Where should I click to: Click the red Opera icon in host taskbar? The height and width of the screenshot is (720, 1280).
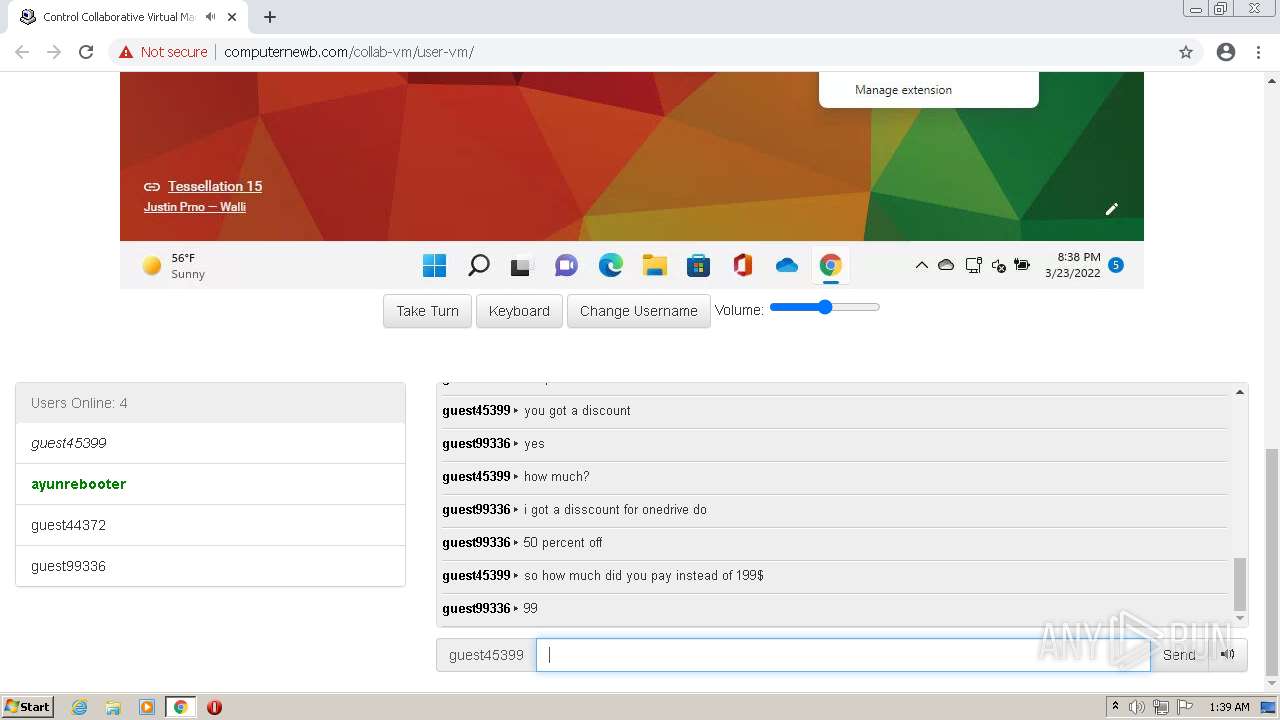pos(214,707)
